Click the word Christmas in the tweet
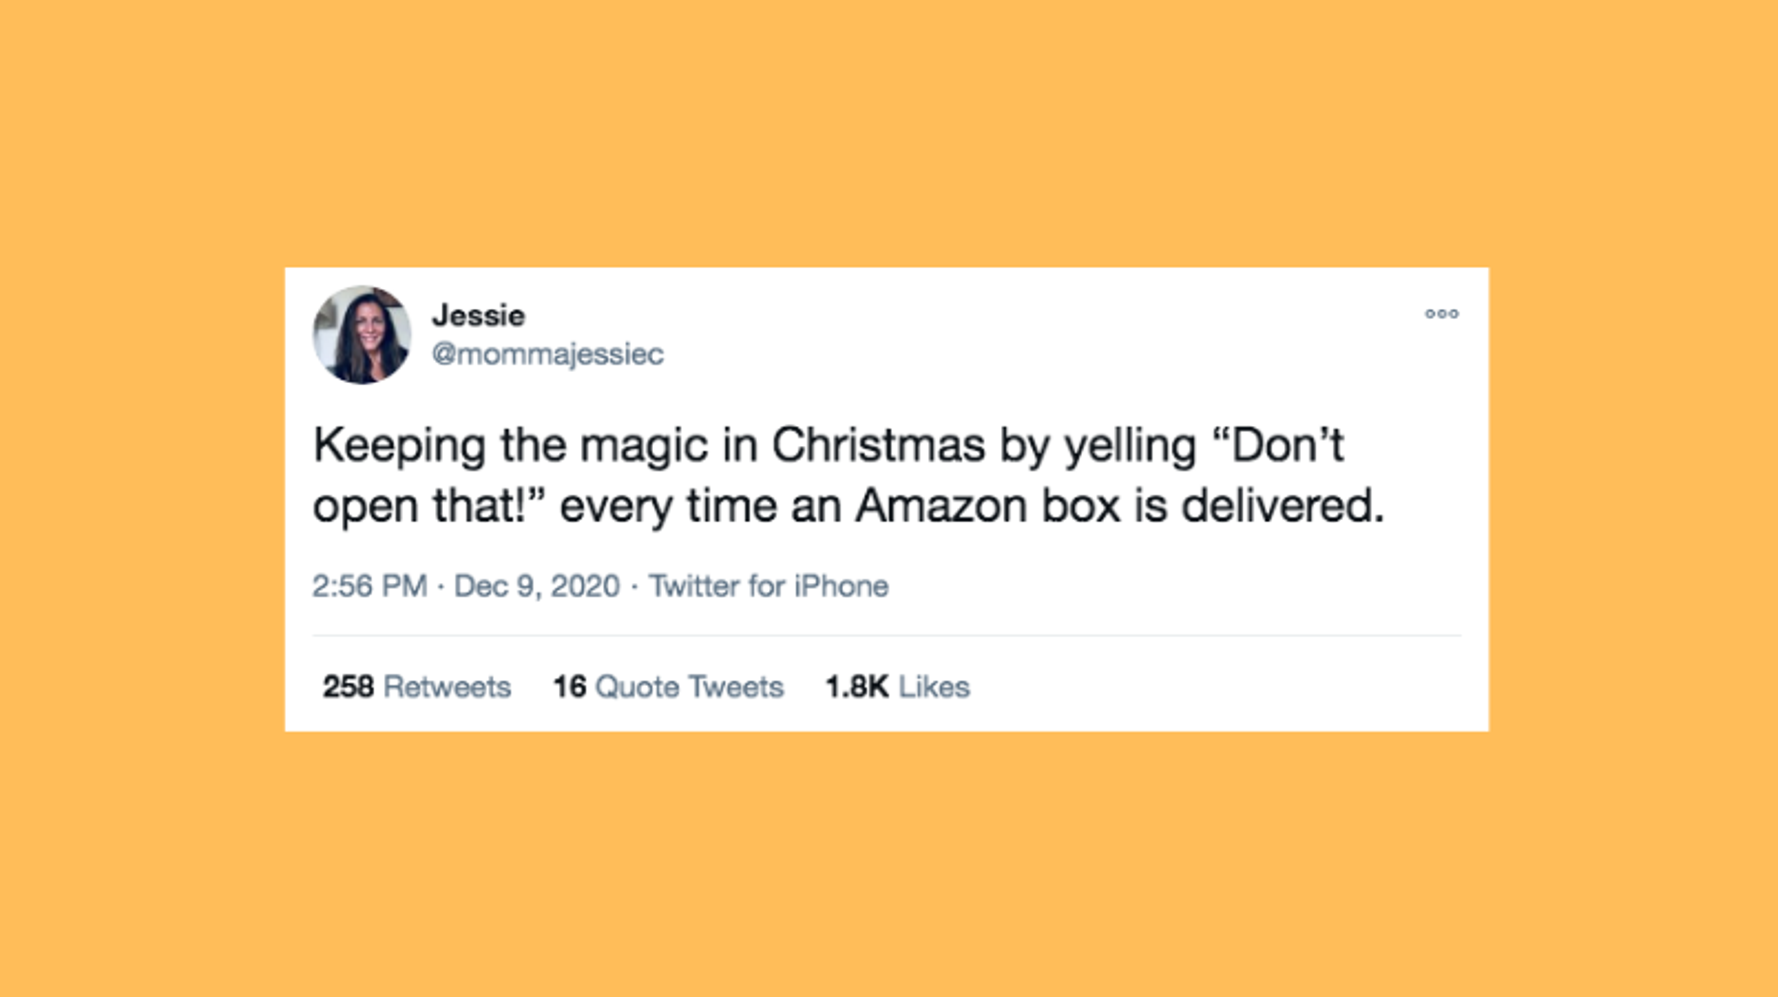The height and width of the screenshot is (997, 1778). [x=878, y=446]
